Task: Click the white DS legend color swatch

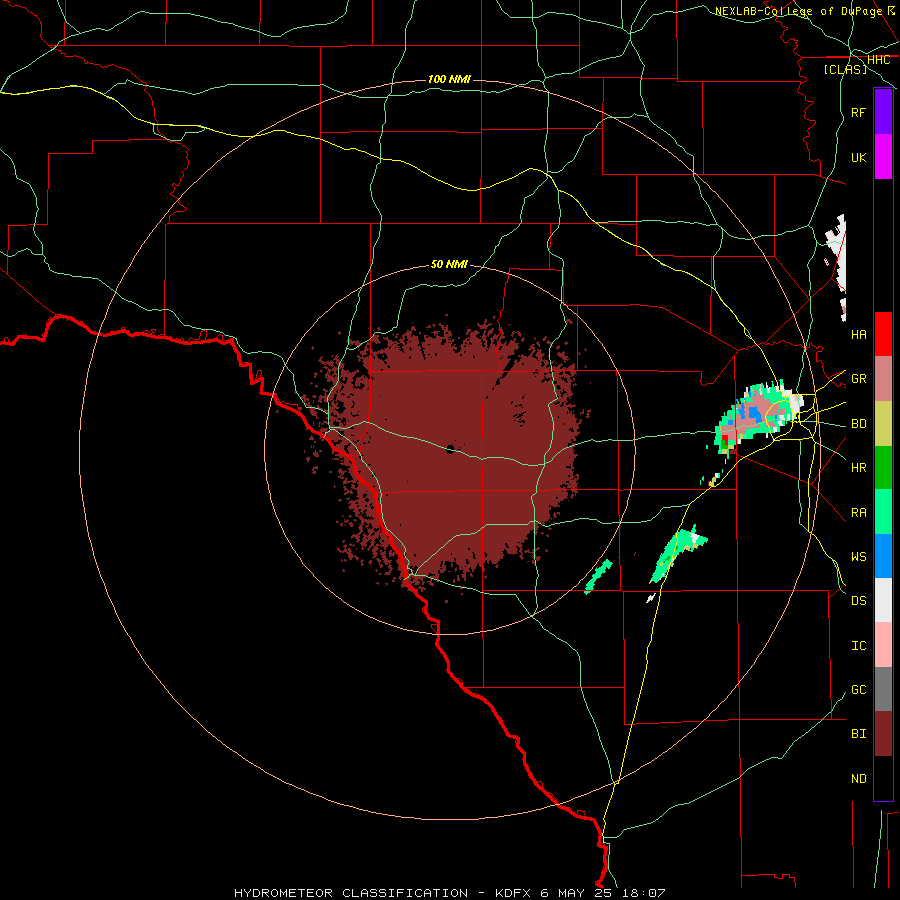Action: (x=883, y=600)
